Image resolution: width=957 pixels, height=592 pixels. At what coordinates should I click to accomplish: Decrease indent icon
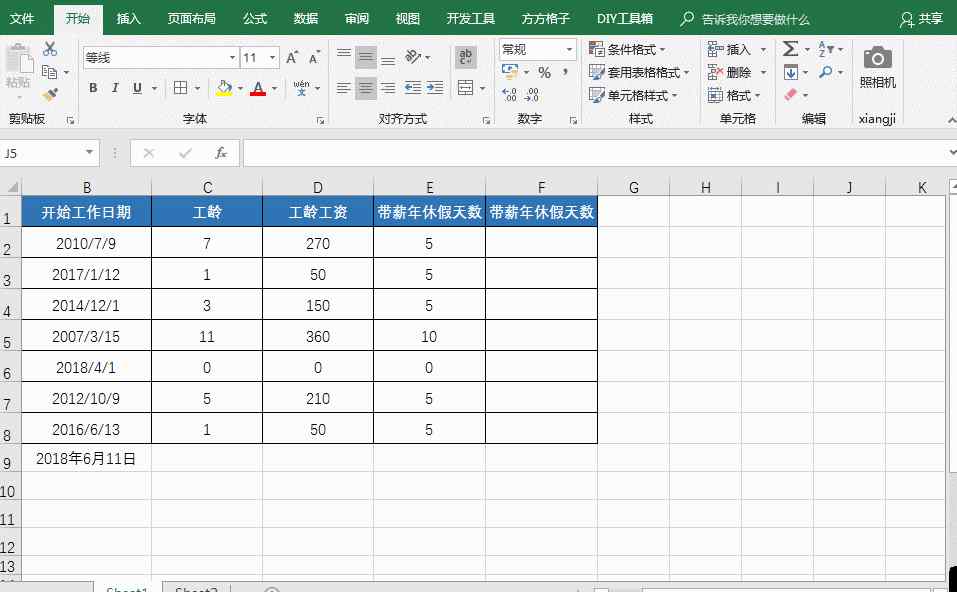tap(413, 88)
